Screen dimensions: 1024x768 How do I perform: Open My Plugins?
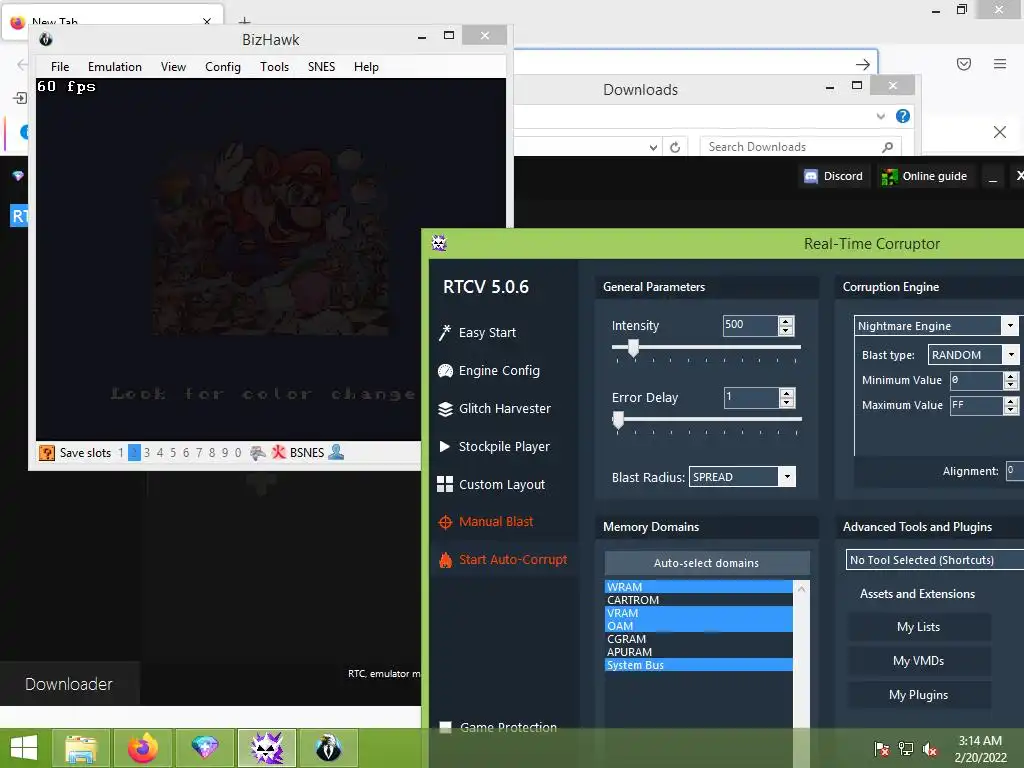tap(918, 695)
